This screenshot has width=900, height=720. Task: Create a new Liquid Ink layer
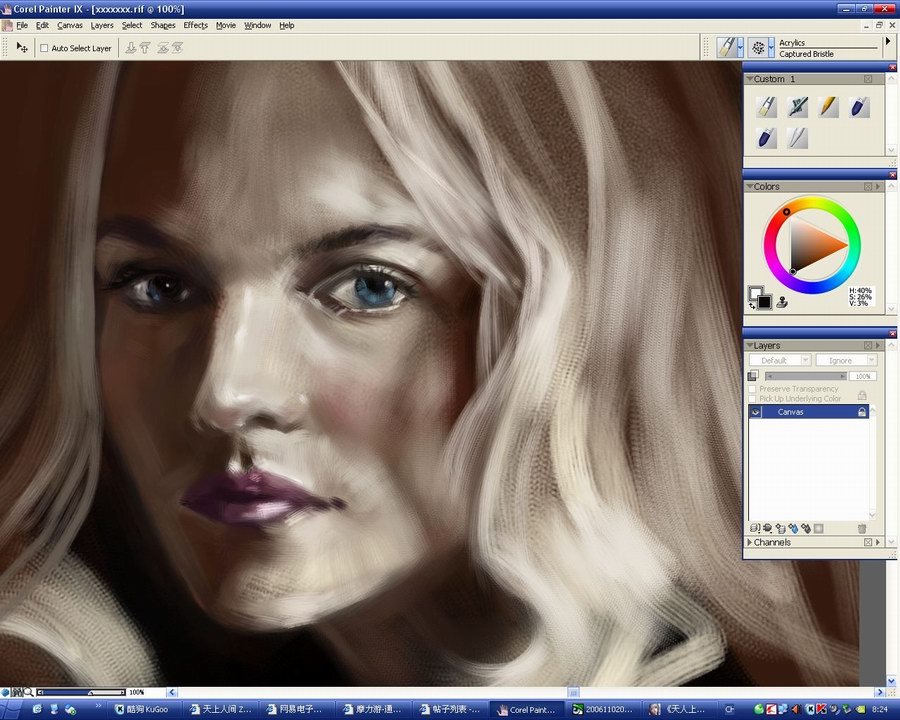click(x=806, y=528)
